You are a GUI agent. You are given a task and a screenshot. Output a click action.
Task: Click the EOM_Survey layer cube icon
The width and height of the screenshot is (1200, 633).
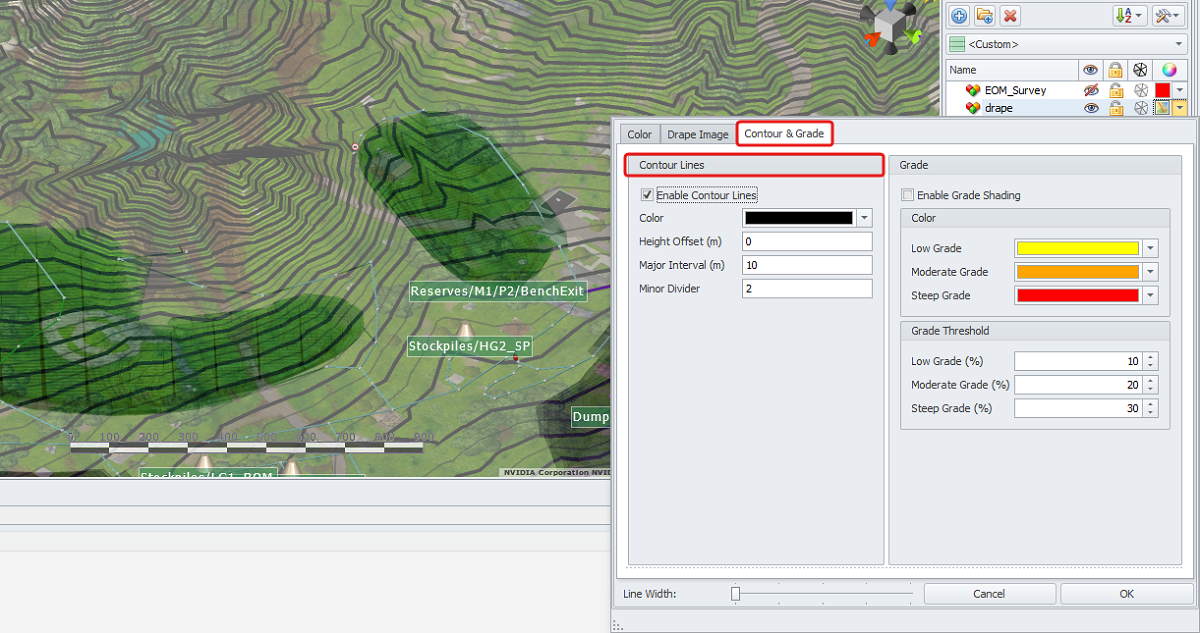(x=972, y=90)
